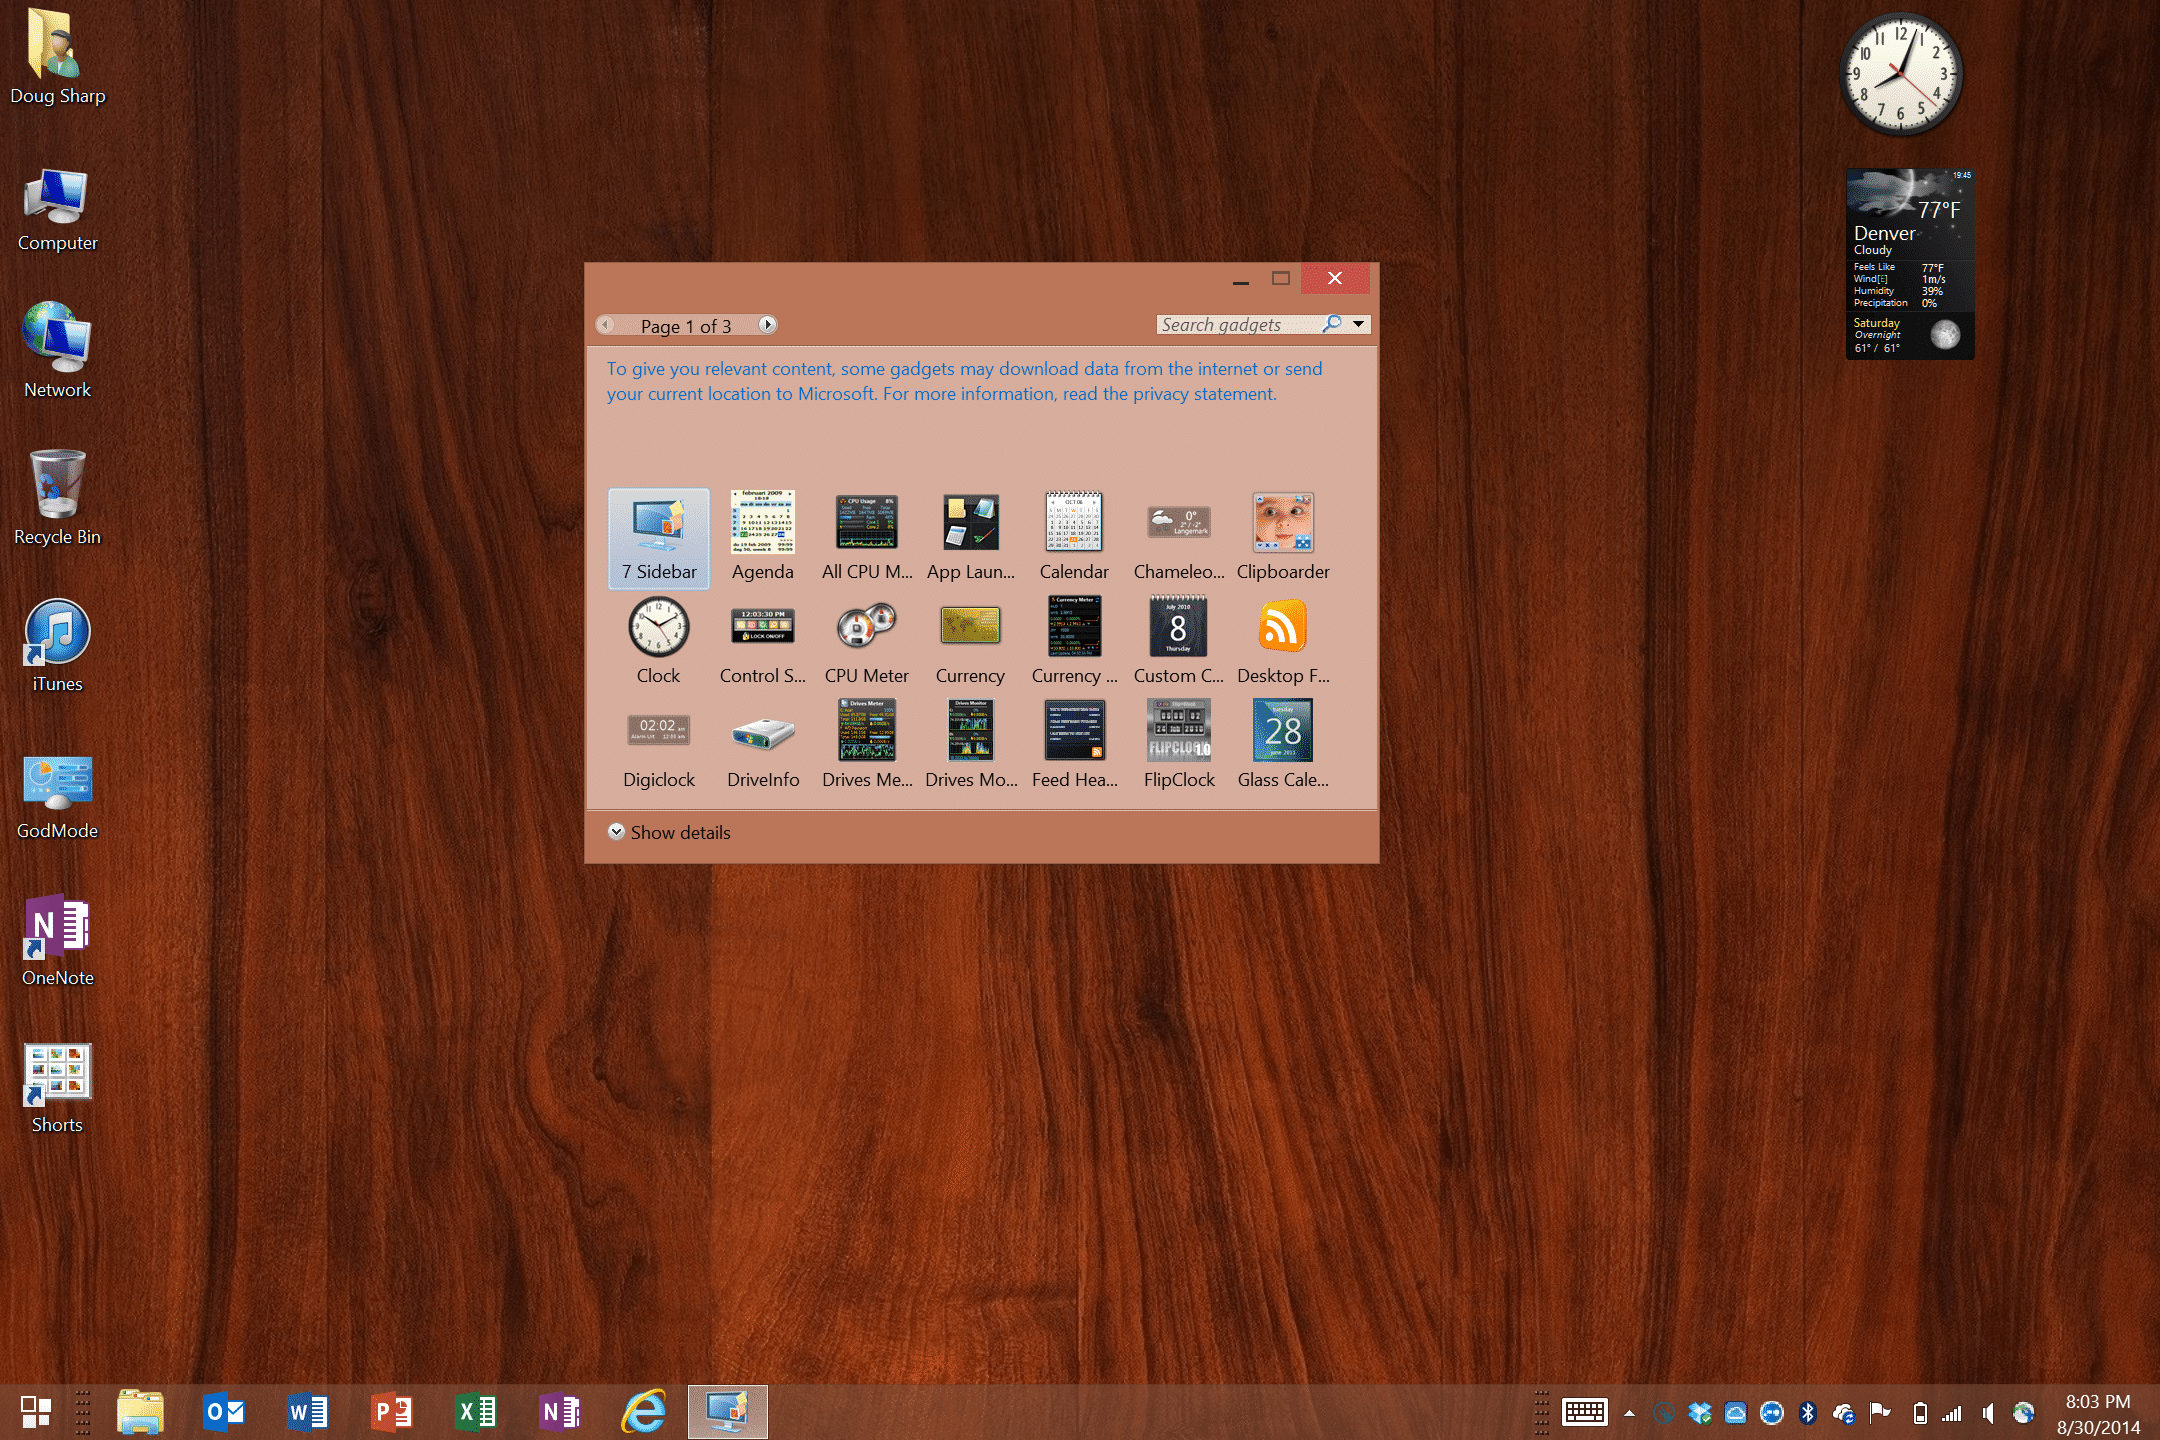2160x1440 pixels.
Task: Select the Shorts desktop shortcut
Action: pyautogui.click(x=58, y=1088)
